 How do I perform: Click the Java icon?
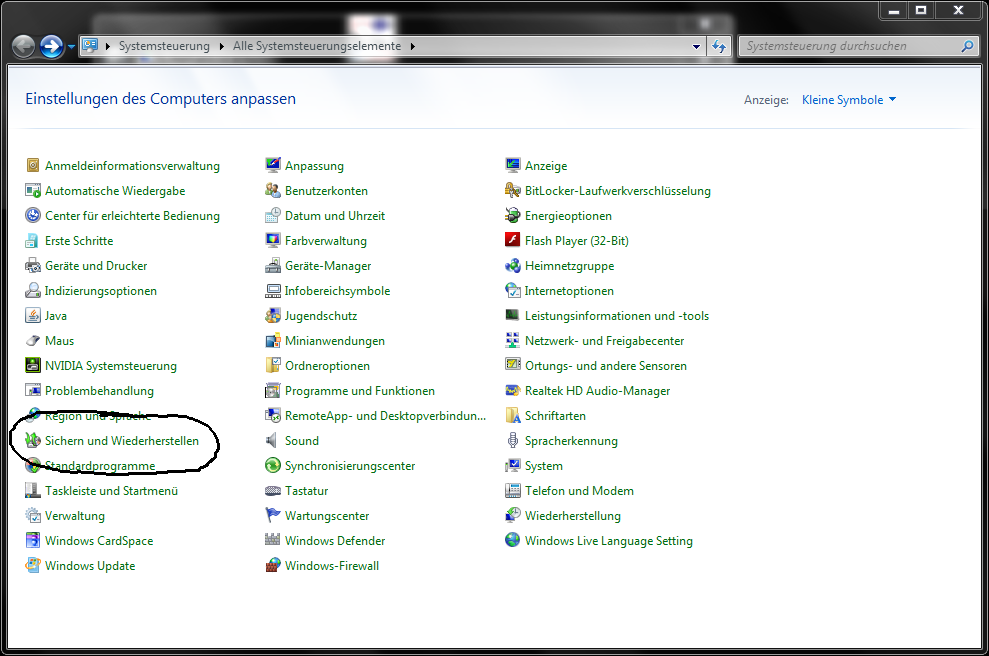click(34, 316)
